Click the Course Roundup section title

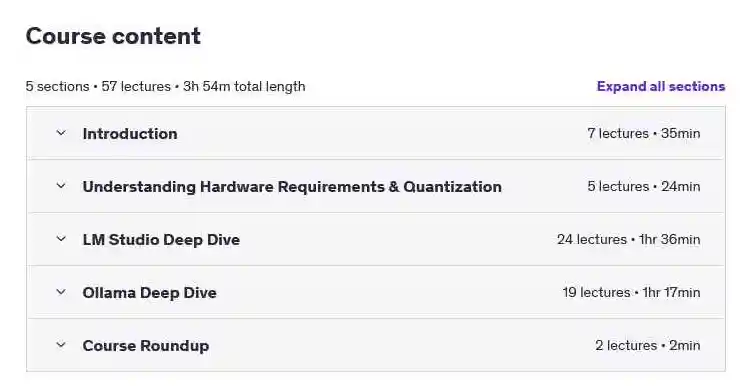pyautogui.click(x=145, y=346)
